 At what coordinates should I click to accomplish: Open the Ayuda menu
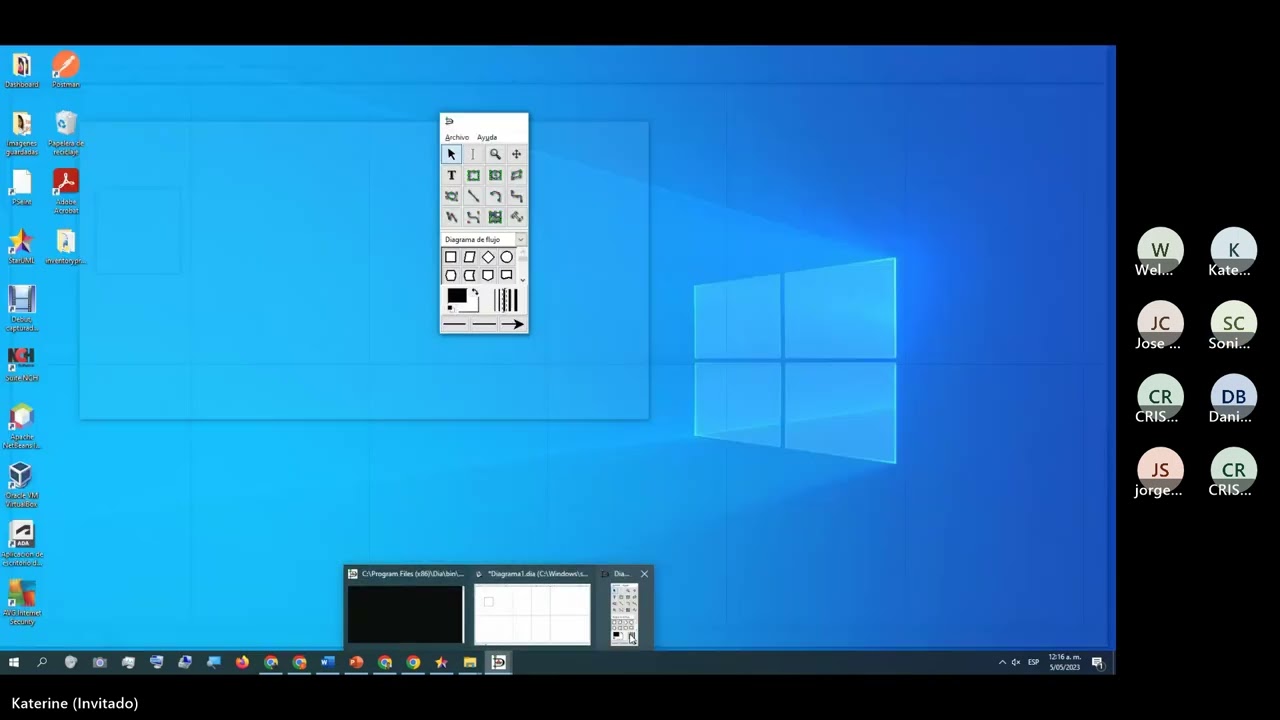click(x=487, y=137)
